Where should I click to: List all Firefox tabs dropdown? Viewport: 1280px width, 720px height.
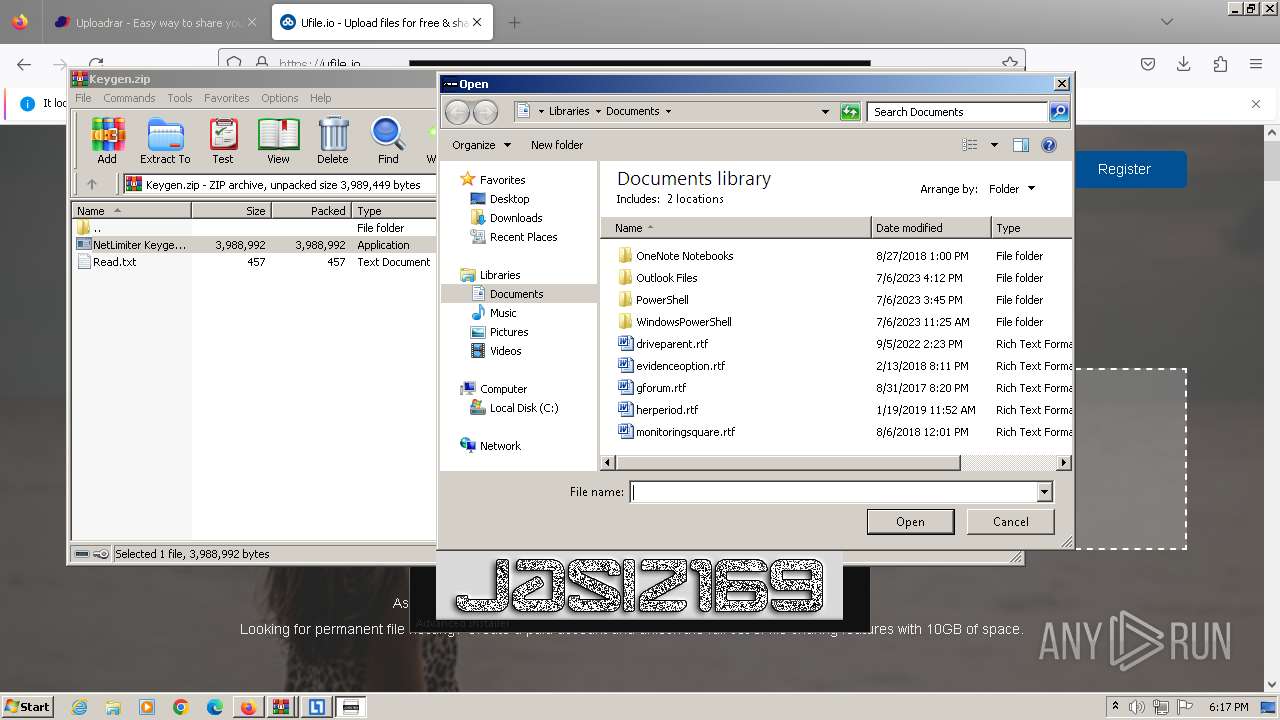pyautogui.click(x=1166, y=22)
